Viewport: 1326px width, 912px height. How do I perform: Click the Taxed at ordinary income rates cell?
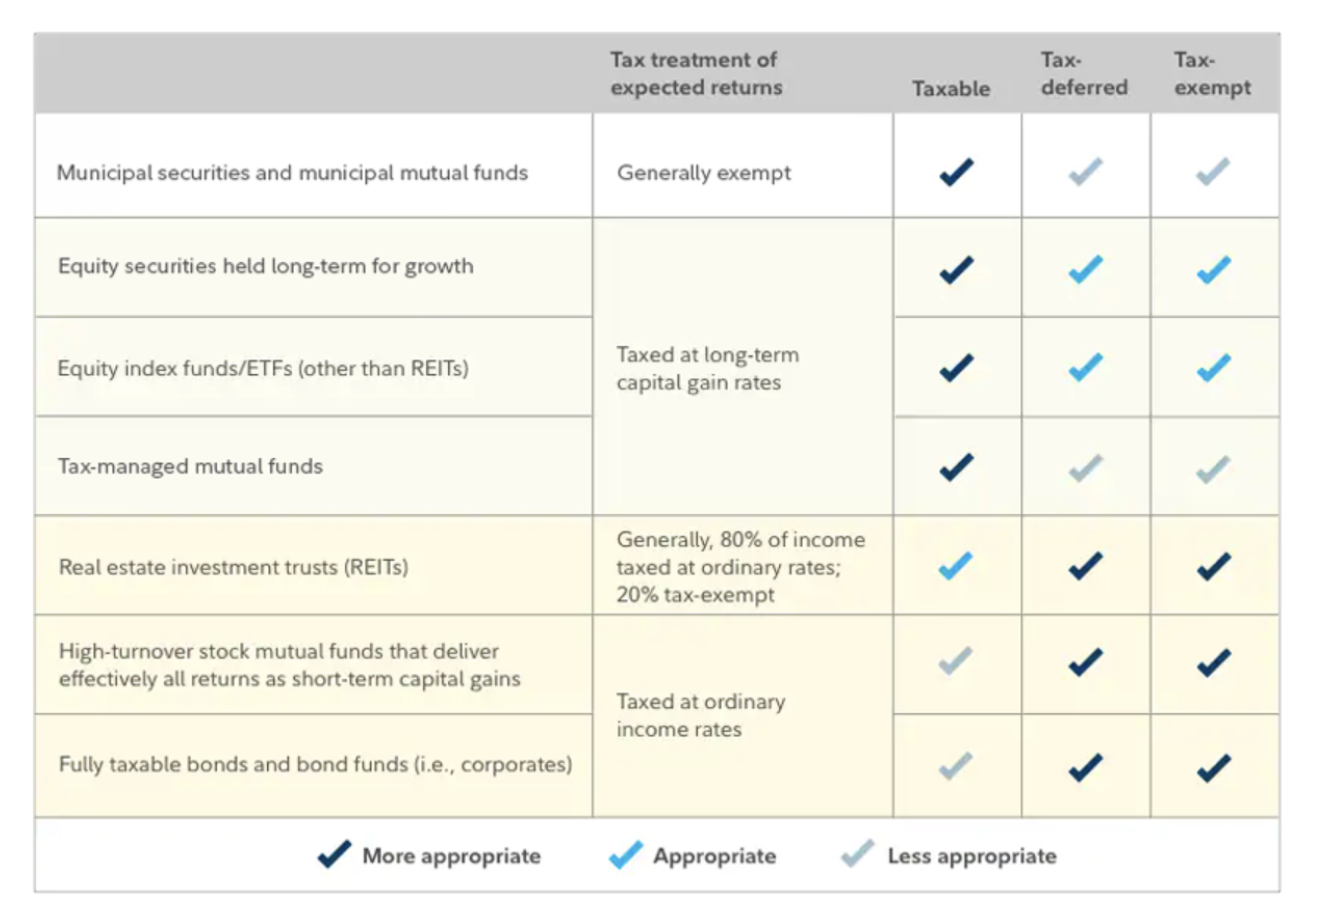pyautogui.click(x=700, y=715)
